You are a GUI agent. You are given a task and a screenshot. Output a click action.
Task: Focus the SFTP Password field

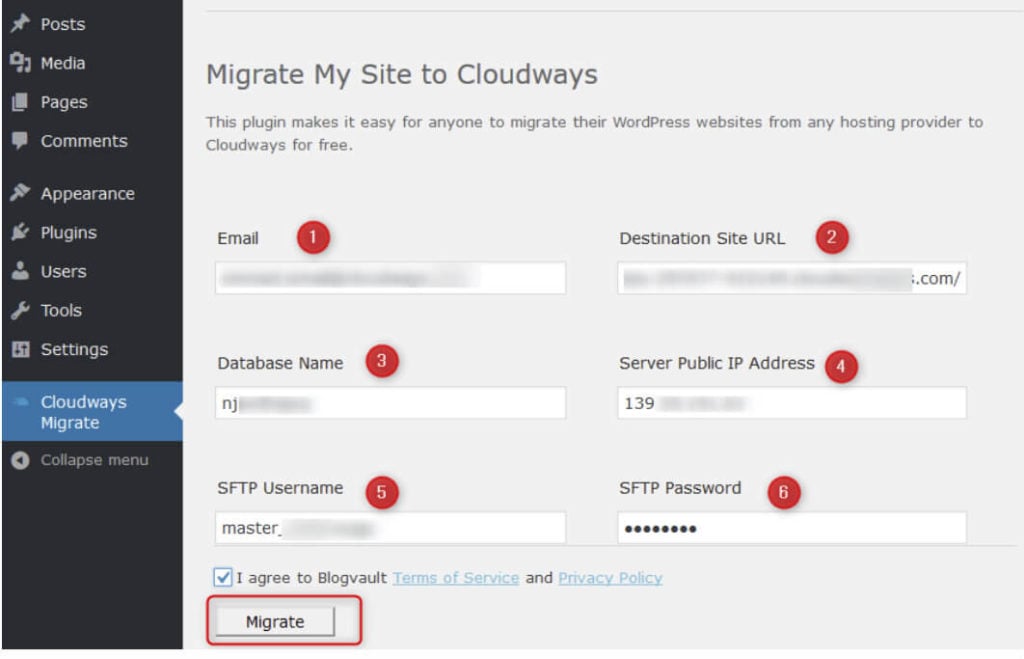792,528
